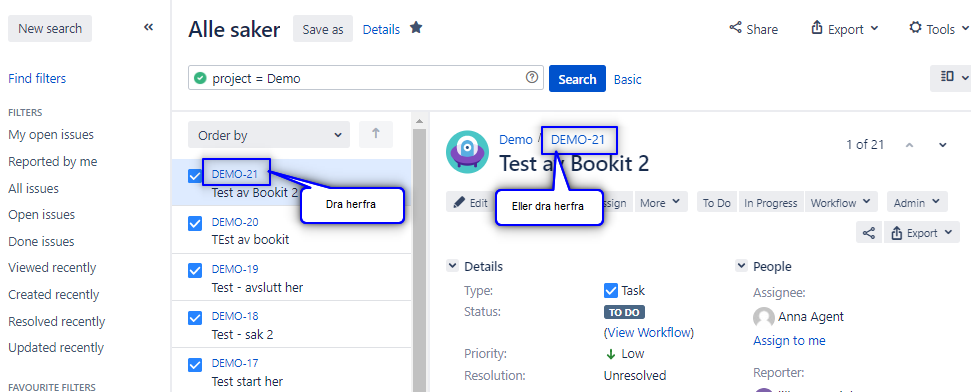Select the DEMO-19 task type icon
Screen dimensions: 971x392
tap(195, 271)
